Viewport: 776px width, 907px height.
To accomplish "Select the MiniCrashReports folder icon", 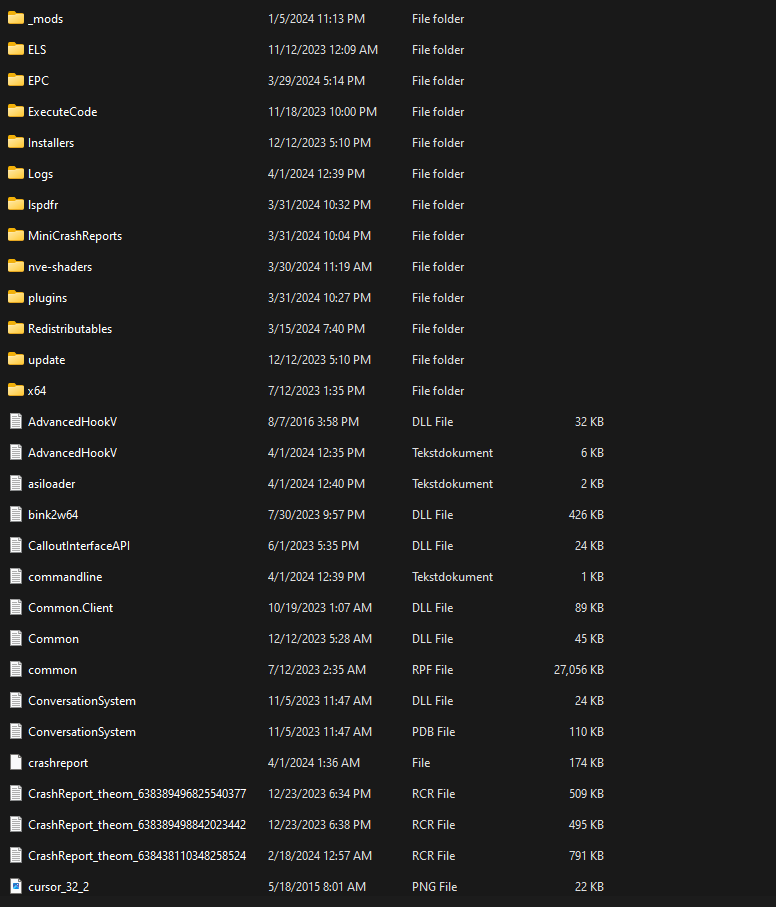I will click(x=16, y=235).
